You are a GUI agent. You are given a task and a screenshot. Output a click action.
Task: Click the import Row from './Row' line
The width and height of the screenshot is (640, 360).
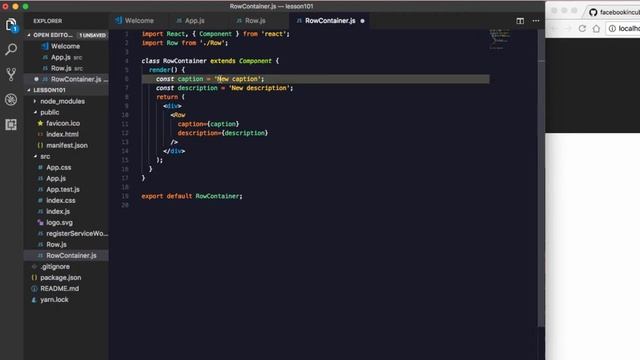coord(184,43)
